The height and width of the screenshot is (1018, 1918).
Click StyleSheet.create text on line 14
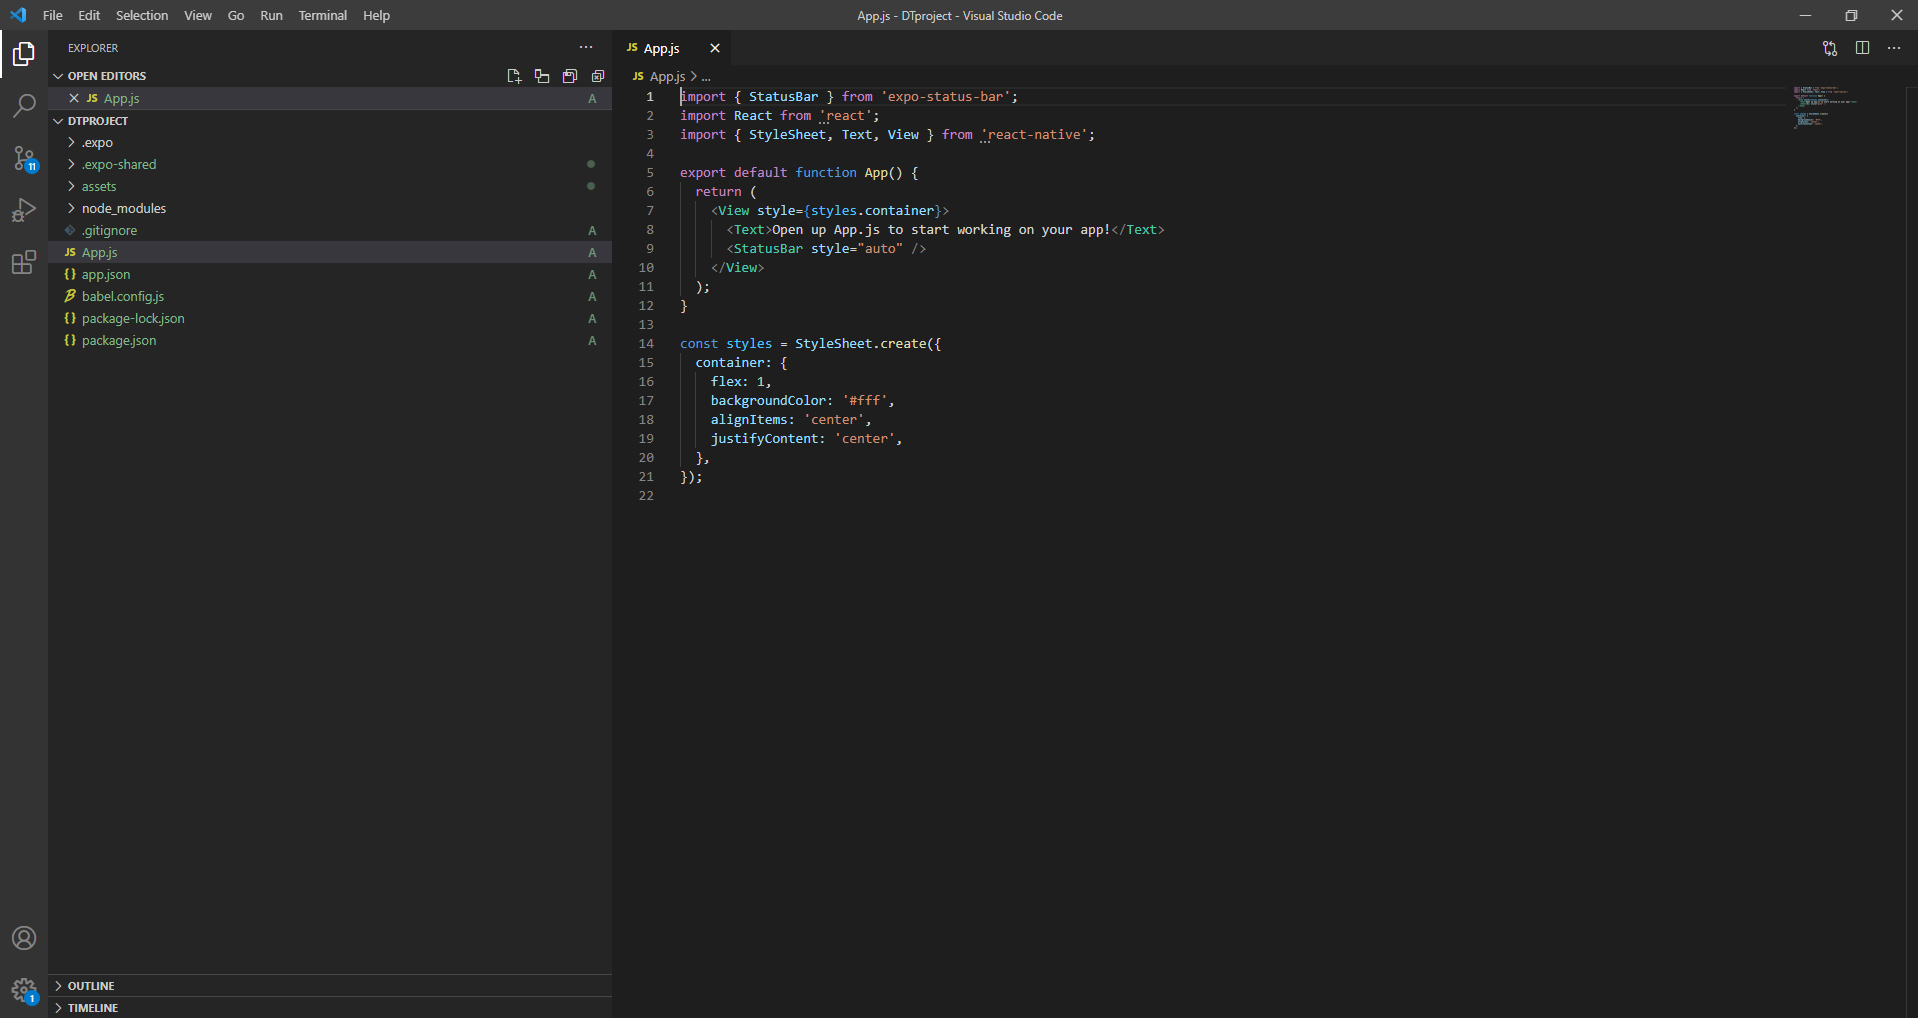click(x=861, y=343)
